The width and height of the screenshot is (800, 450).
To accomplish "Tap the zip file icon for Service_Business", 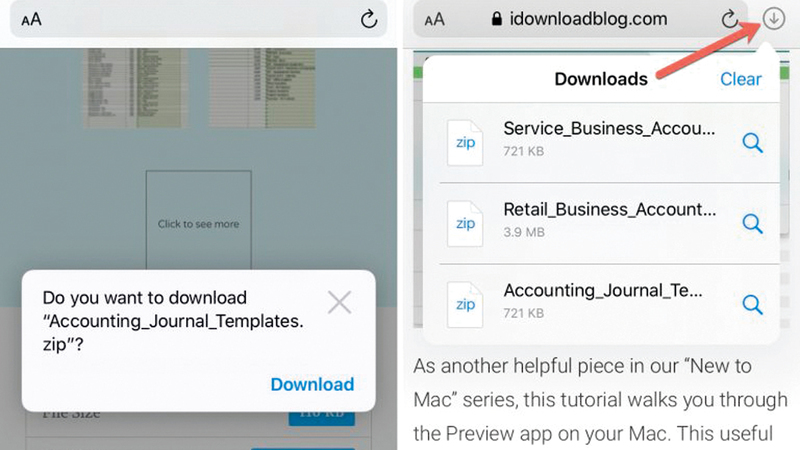I will point(466,143).
